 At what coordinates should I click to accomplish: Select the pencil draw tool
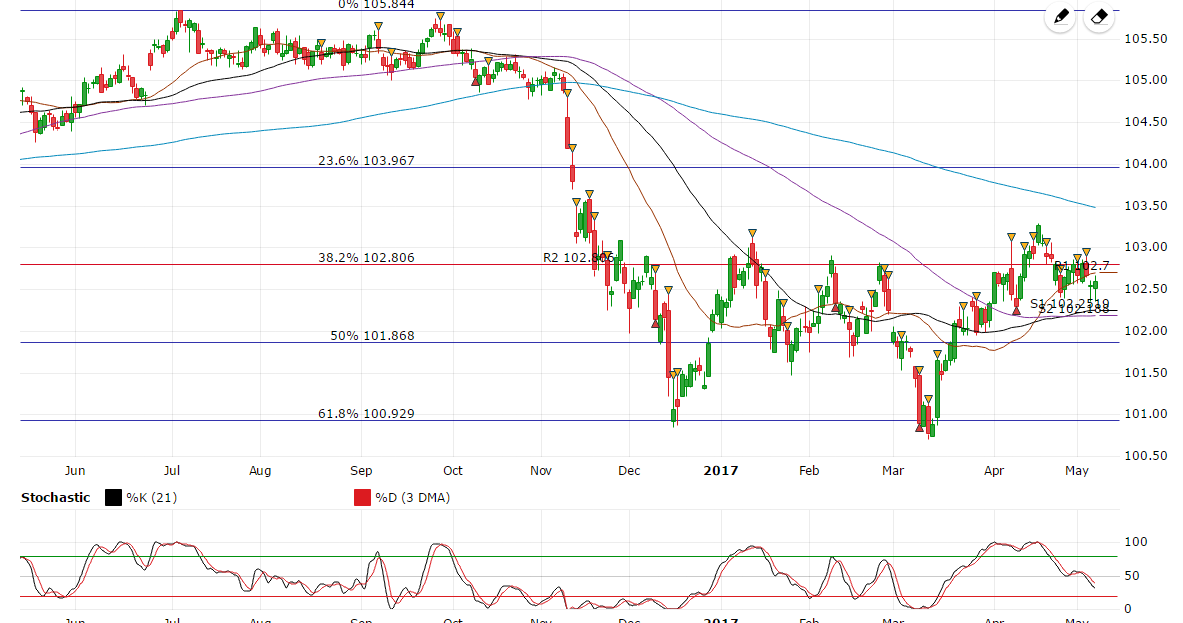(x=1060, y=16)
